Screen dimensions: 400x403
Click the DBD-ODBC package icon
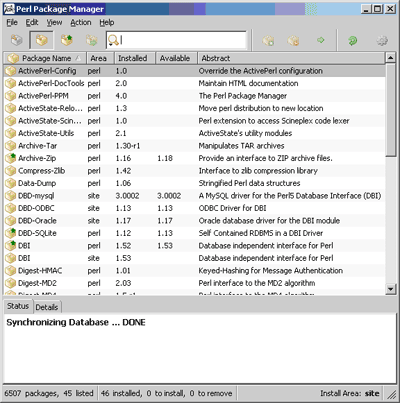pyautogui.click(x=11, y=208)
